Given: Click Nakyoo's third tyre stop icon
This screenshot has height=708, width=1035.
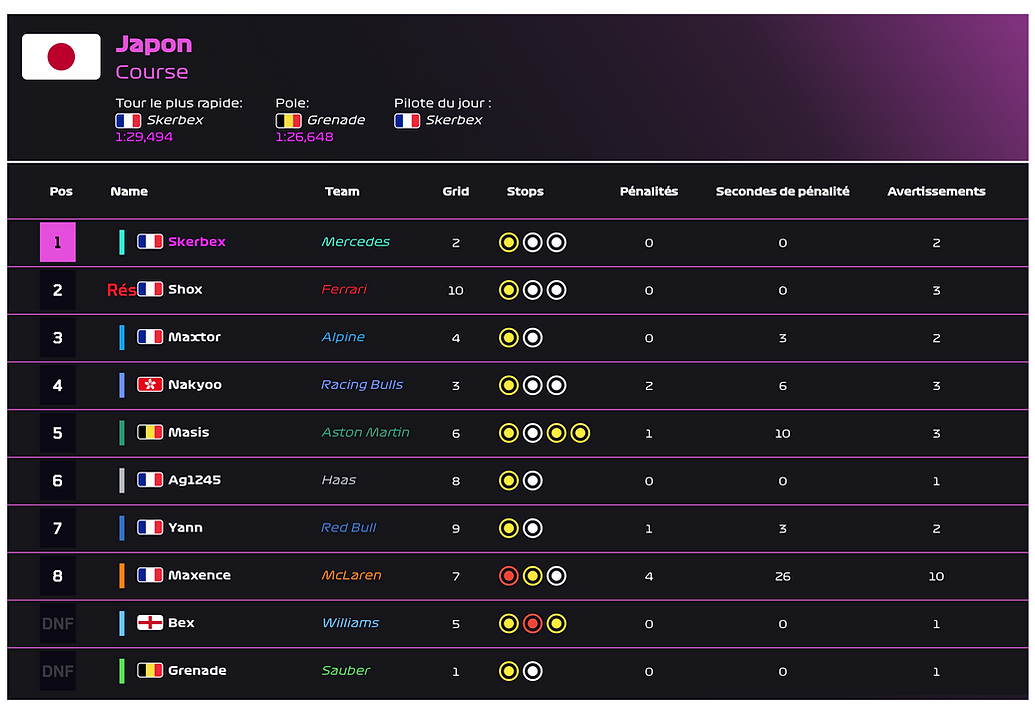Looking at the screenshot, I should click(556, 385).
